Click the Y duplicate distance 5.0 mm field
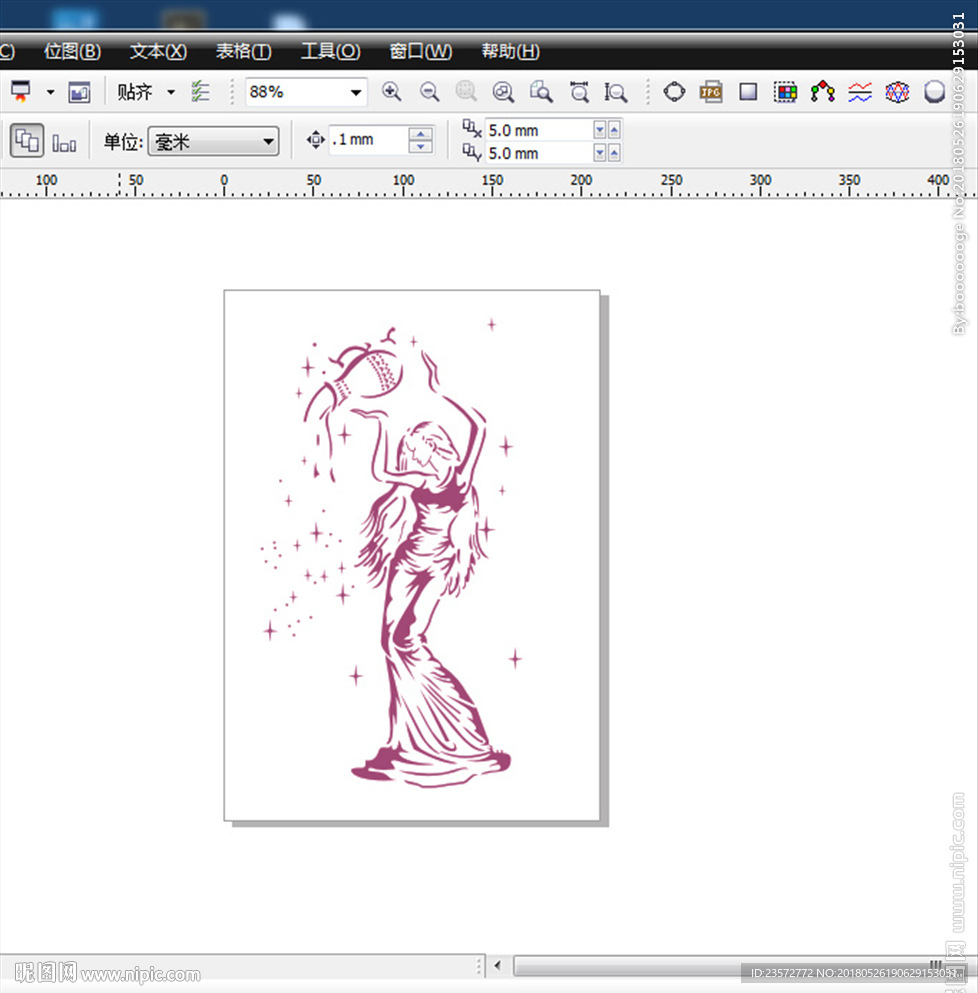This screenshot has height=993, width=978. [539, 153]
